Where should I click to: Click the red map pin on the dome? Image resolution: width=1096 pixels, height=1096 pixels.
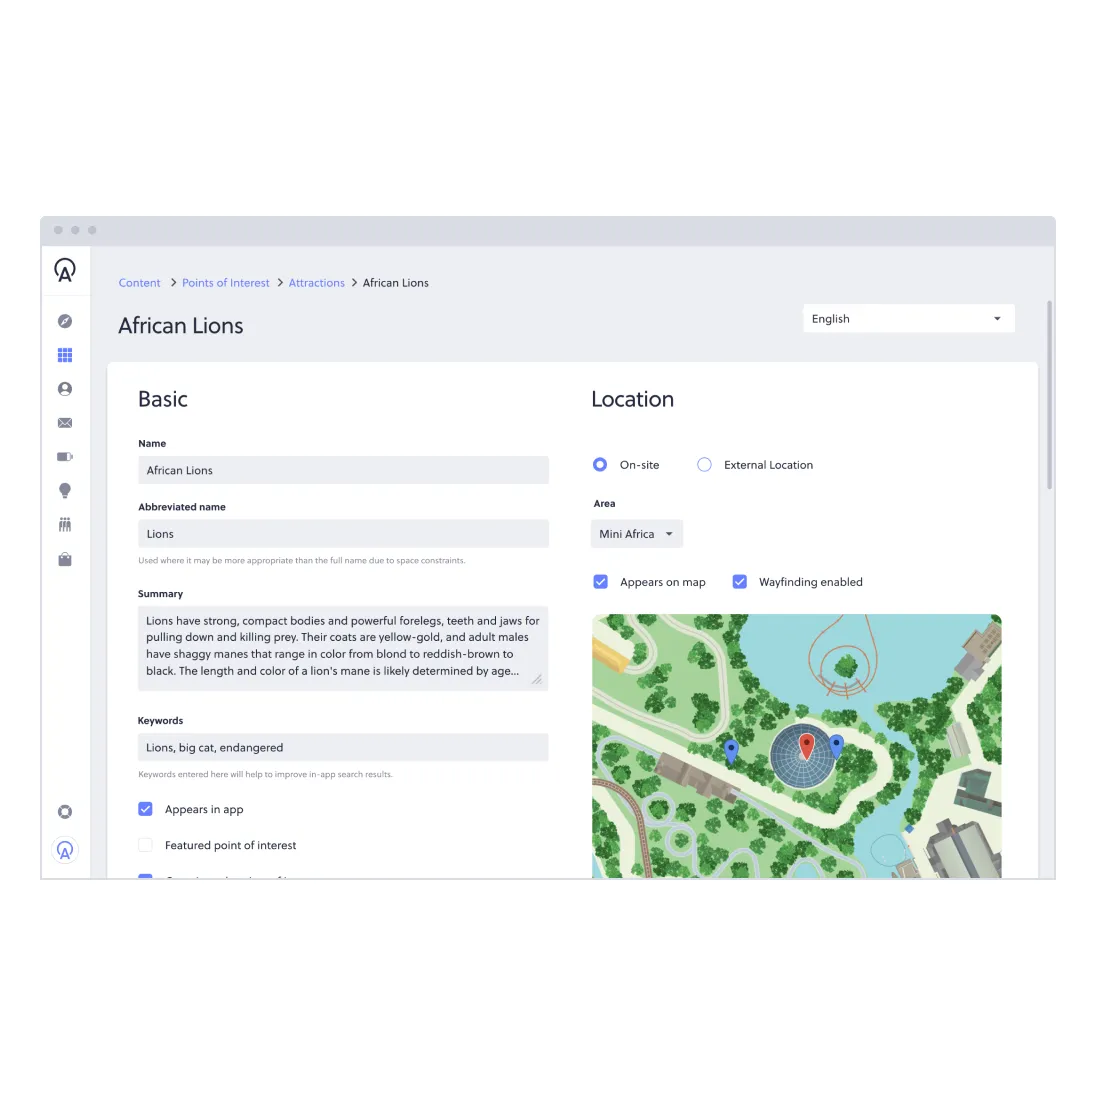[807, 747]
